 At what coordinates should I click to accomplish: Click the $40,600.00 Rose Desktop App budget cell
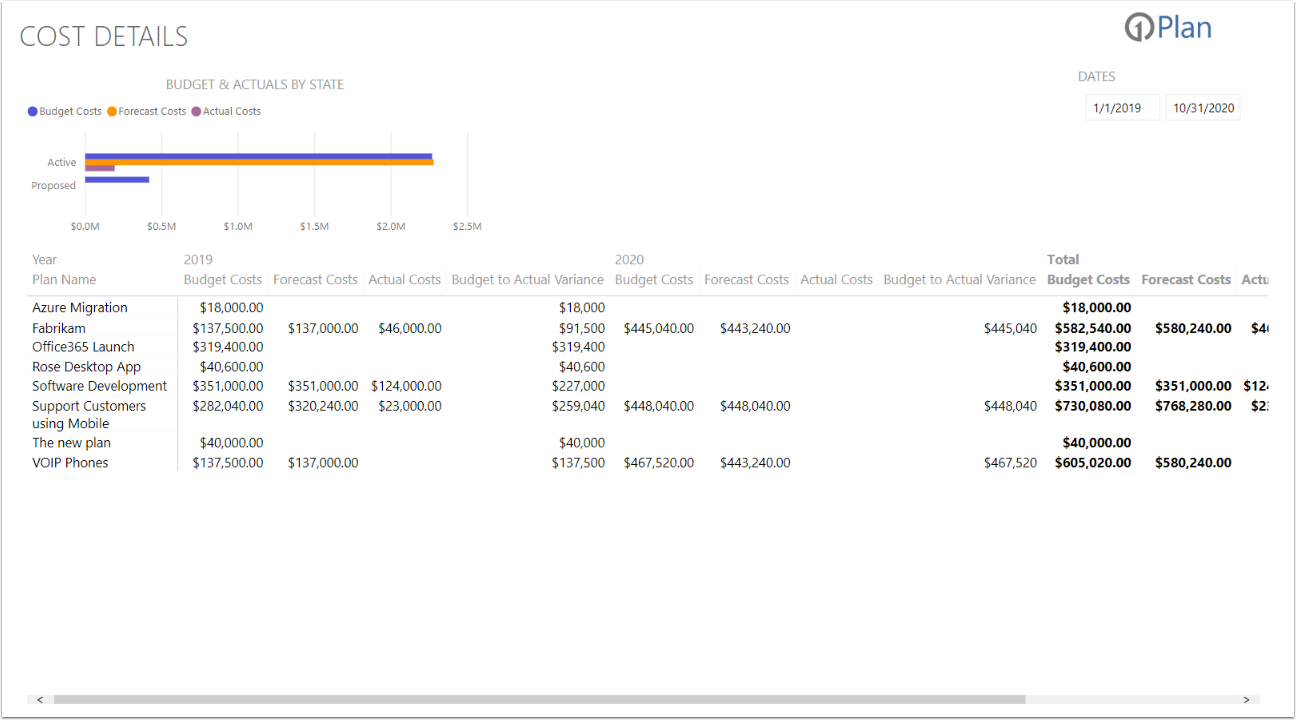(x=232, y=367)
